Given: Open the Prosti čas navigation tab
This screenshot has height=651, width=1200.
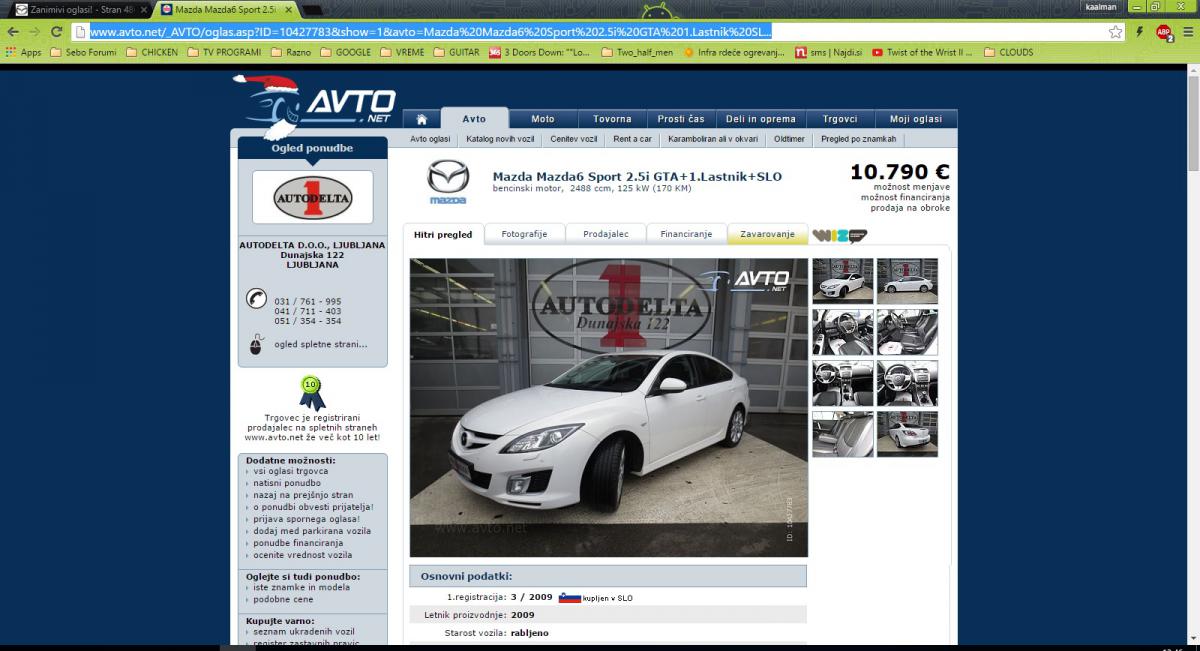Looking at the screenshot, I should (x=681, y=119).
